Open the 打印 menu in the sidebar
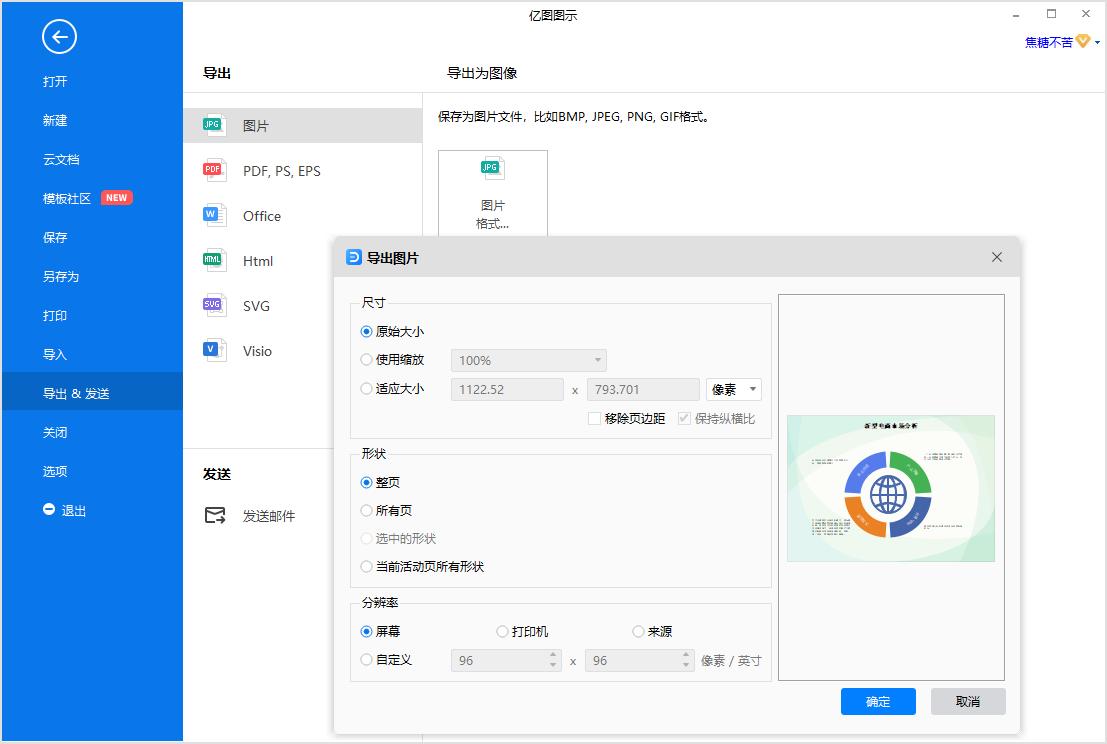This screenshot has height=744, width=1107. [55, 315]
